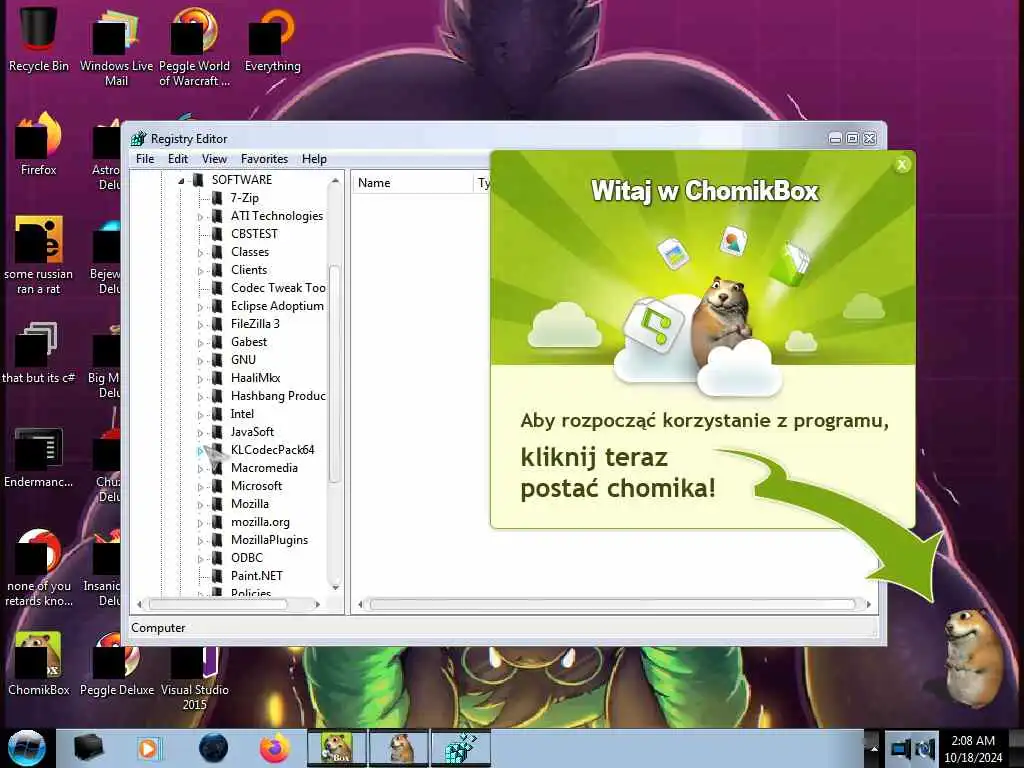Click the volume tray icon
1024x768 pixels.
tap(926, 748)
